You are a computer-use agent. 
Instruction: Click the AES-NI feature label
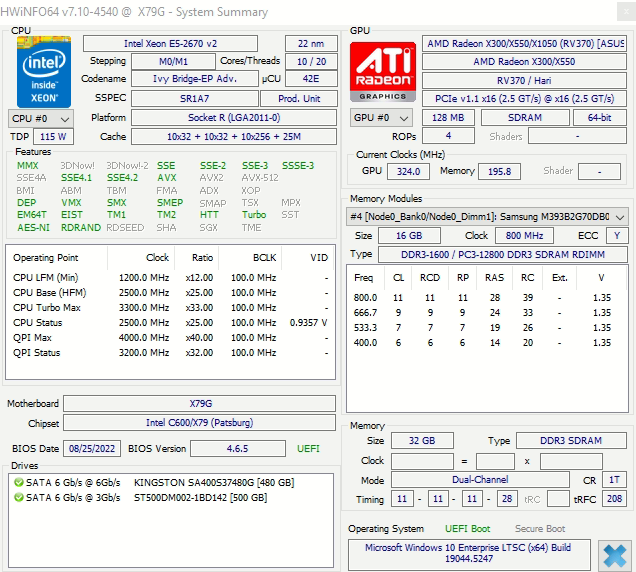[33, 228]
